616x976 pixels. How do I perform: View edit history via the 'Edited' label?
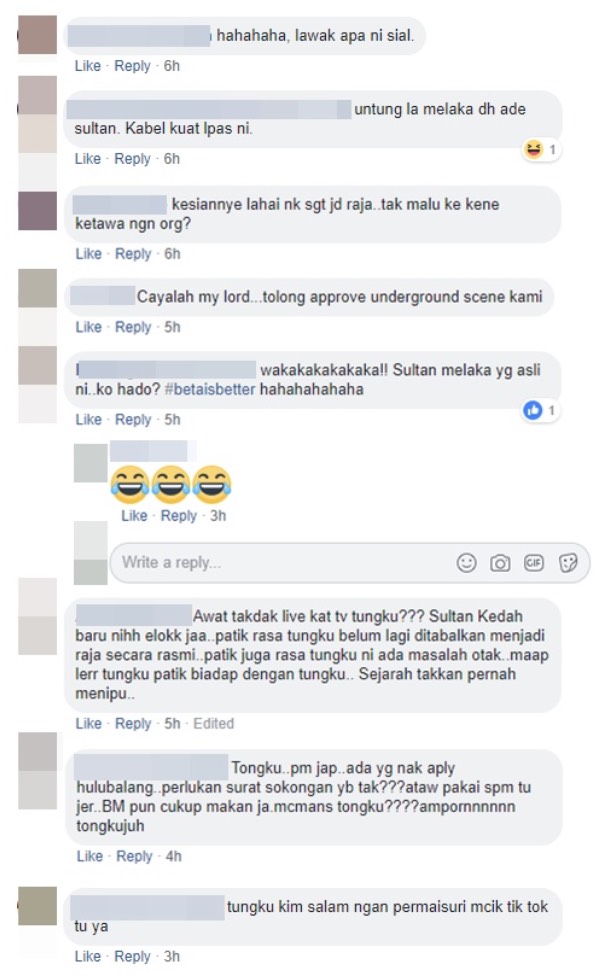click(213, 724)
